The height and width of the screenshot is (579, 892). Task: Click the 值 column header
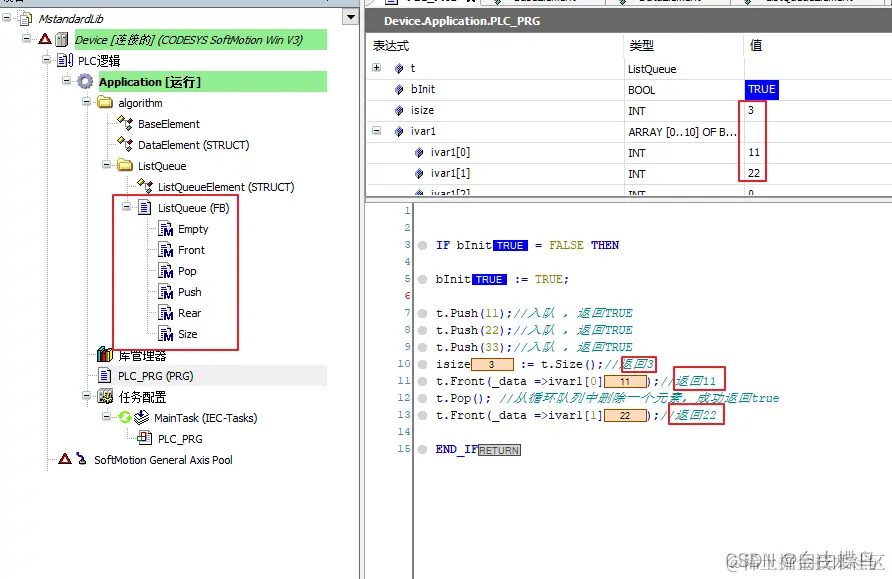click(756, 45)
